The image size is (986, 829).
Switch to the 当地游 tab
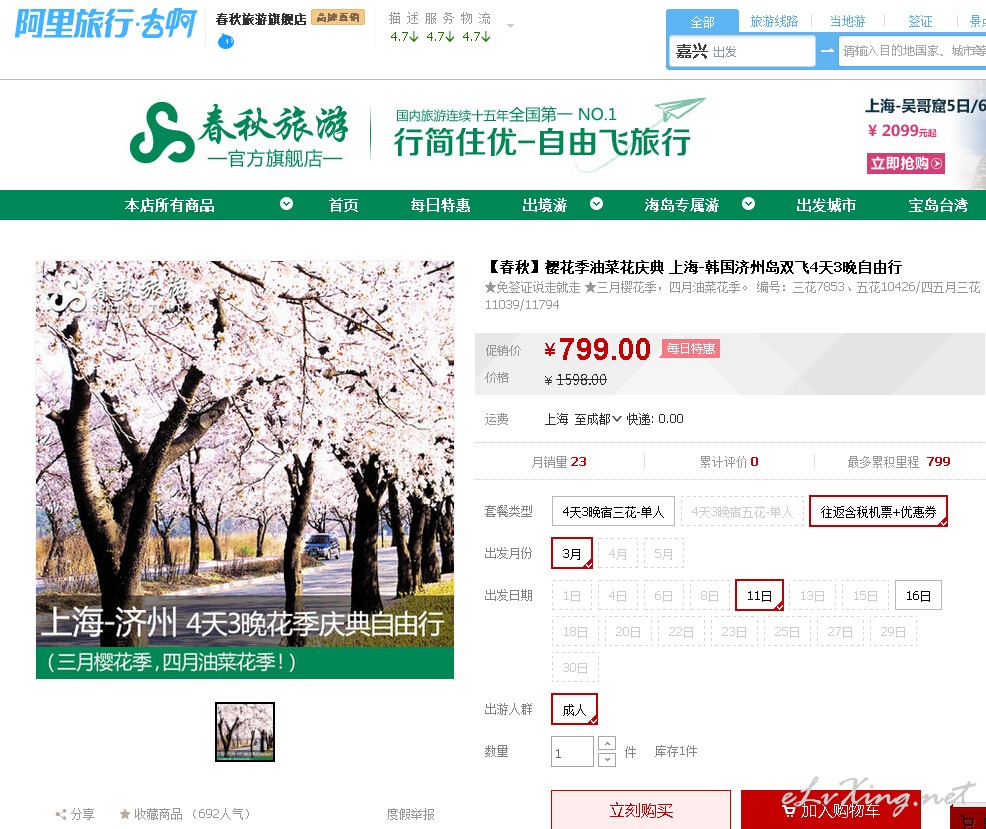point(847,21)
